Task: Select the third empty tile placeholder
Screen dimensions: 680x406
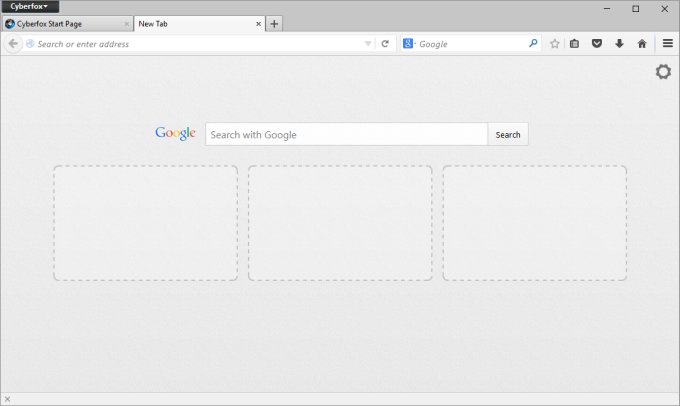Action: 534,223
